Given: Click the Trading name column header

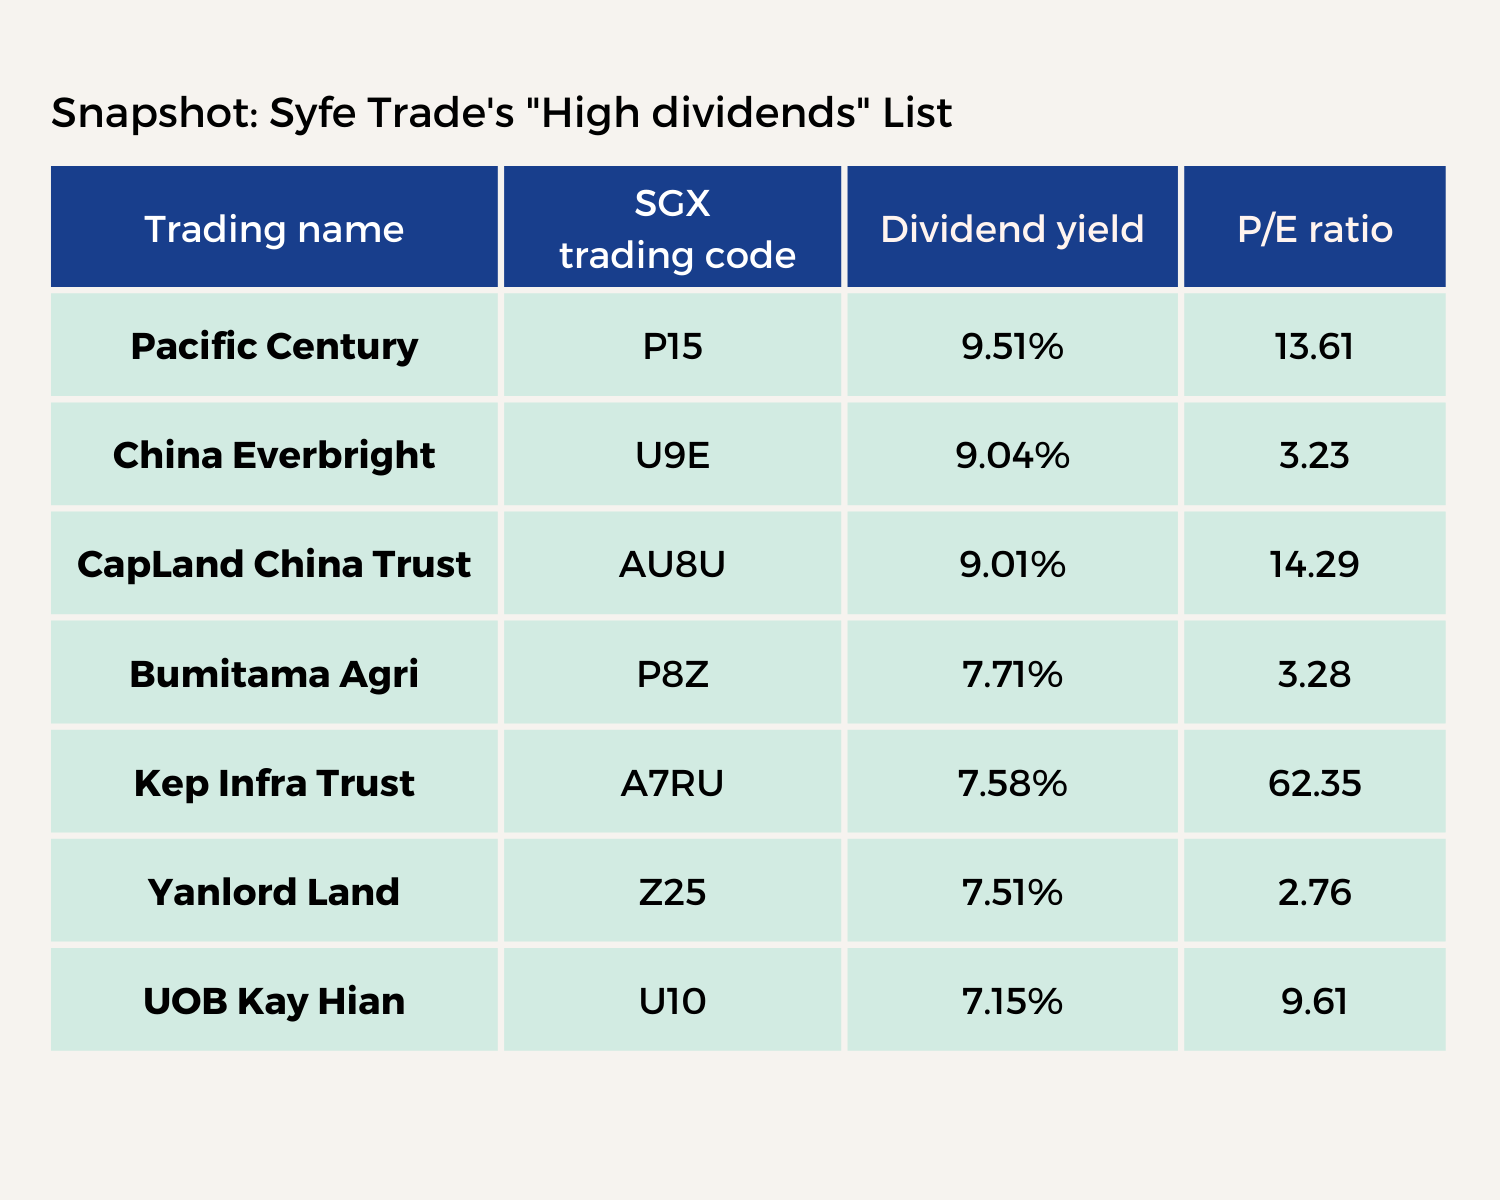Looking at the screenshot, I should point(274,229).
